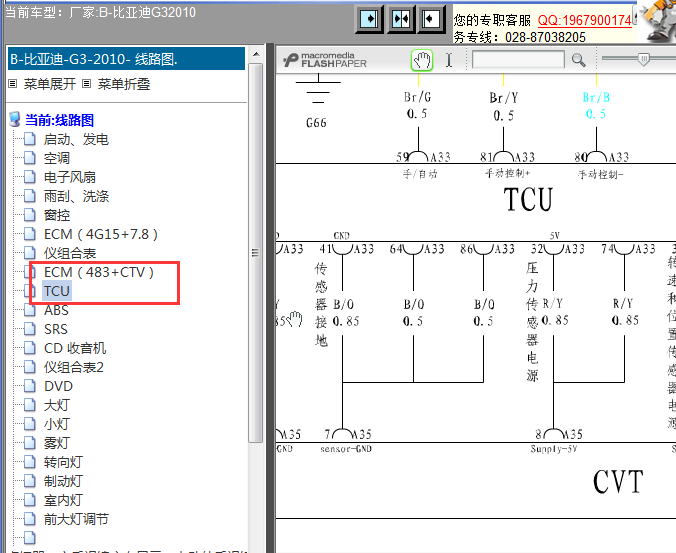Click the page icon next to 转向灯

pos(29,462)
